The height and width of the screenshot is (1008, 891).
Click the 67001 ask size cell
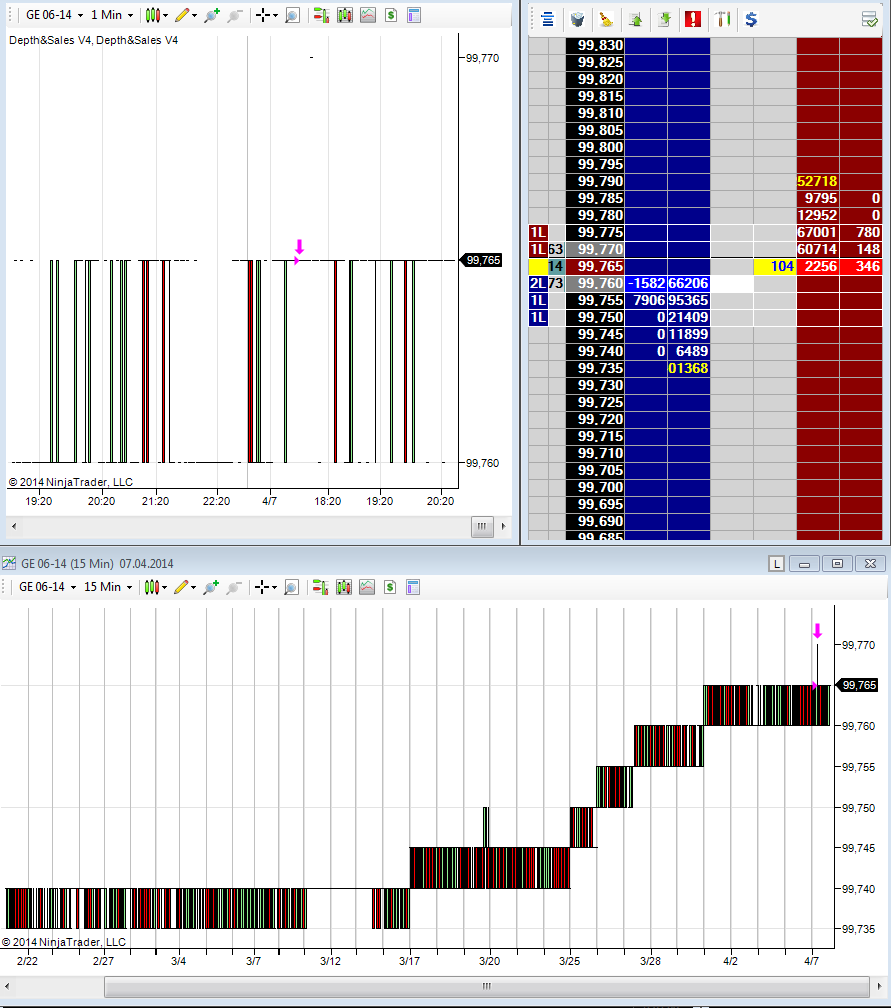818,232
